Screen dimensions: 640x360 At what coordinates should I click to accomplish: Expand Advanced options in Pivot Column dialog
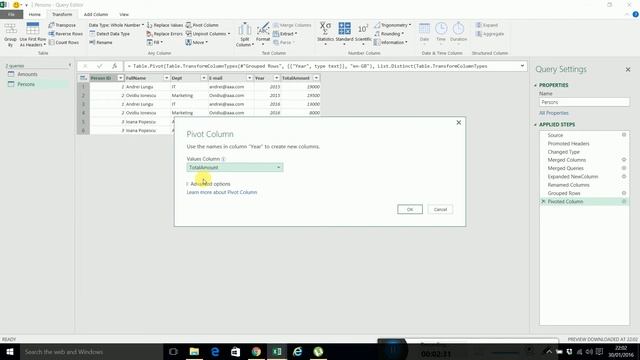tap(208, 184)
